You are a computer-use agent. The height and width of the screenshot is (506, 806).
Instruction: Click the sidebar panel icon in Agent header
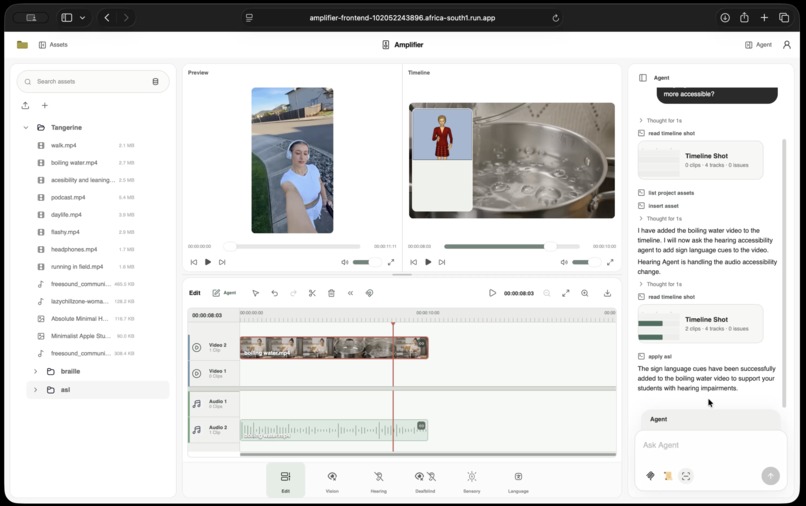[x=643, y=78]
